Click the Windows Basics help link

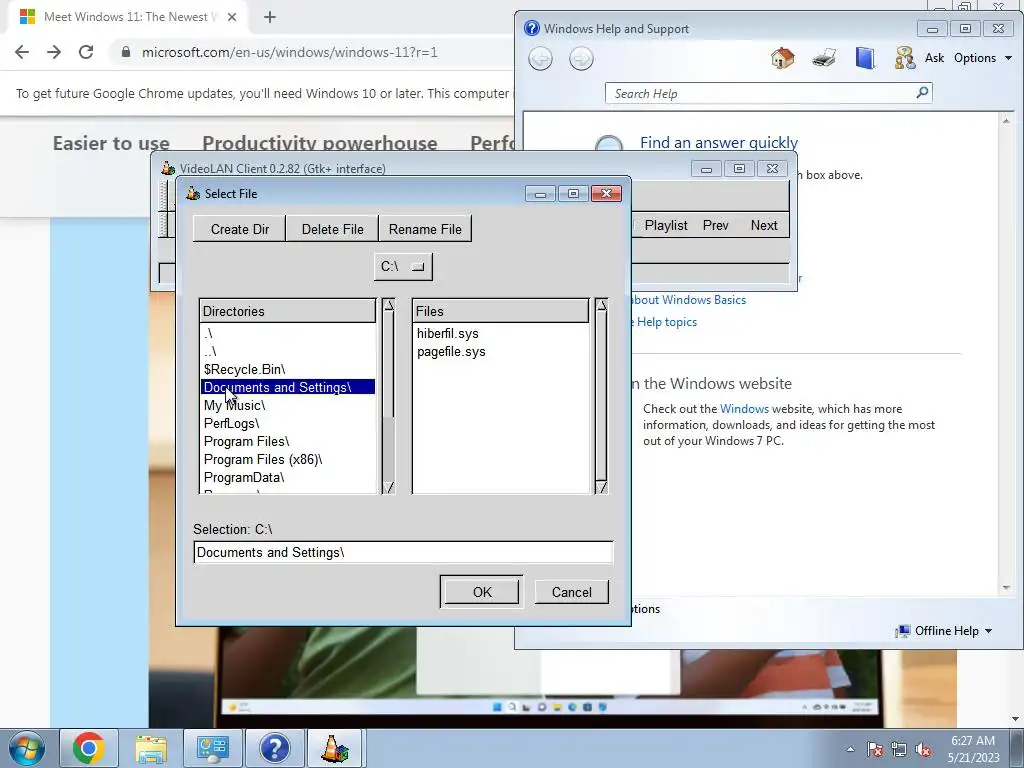688,300
